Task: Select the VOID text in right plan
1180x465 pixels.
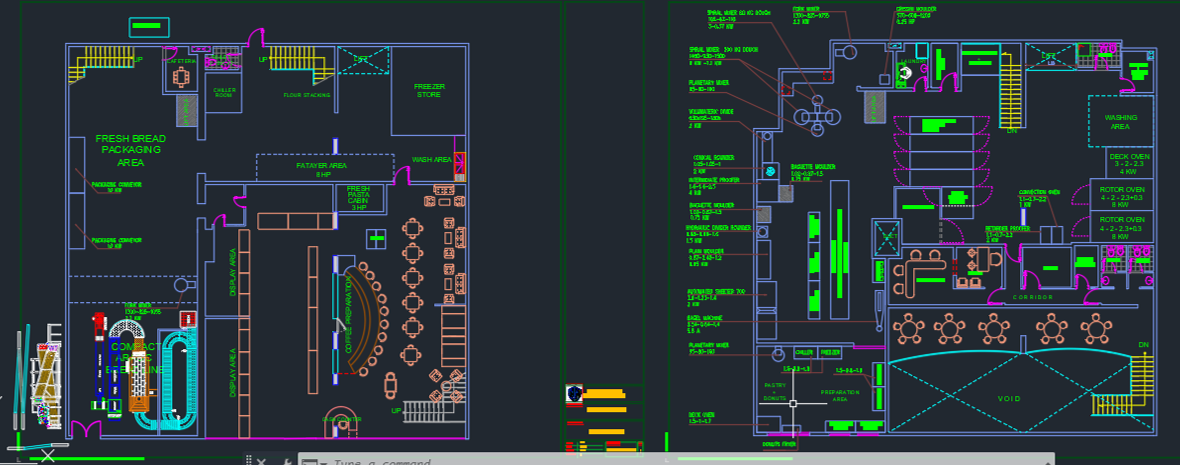Action: point(1009,398)
